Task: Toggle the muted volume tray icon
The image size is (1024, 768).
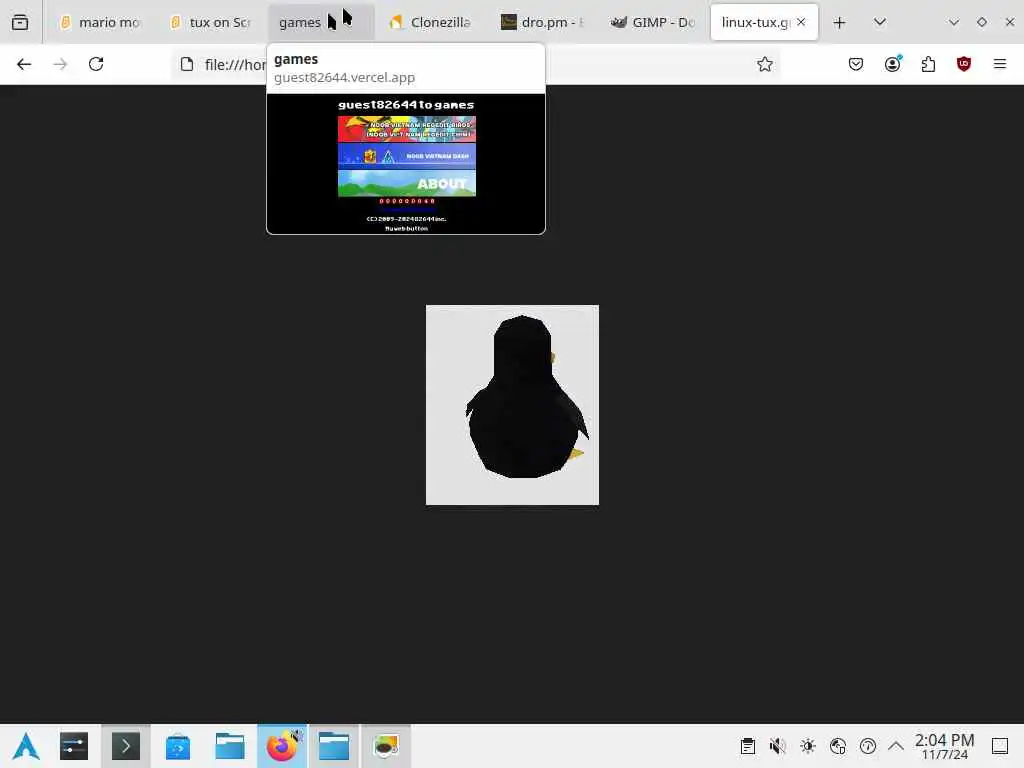Action: tap(777, 746)
